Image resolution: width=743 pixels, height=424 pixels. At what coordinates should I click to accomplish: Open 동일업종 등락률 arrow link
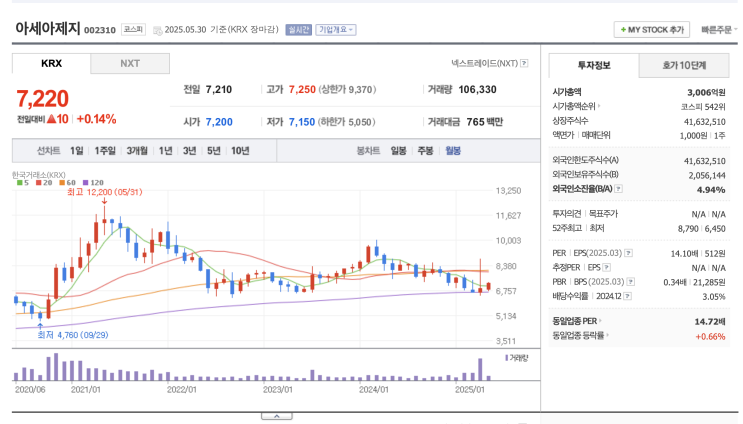[607, 335]
